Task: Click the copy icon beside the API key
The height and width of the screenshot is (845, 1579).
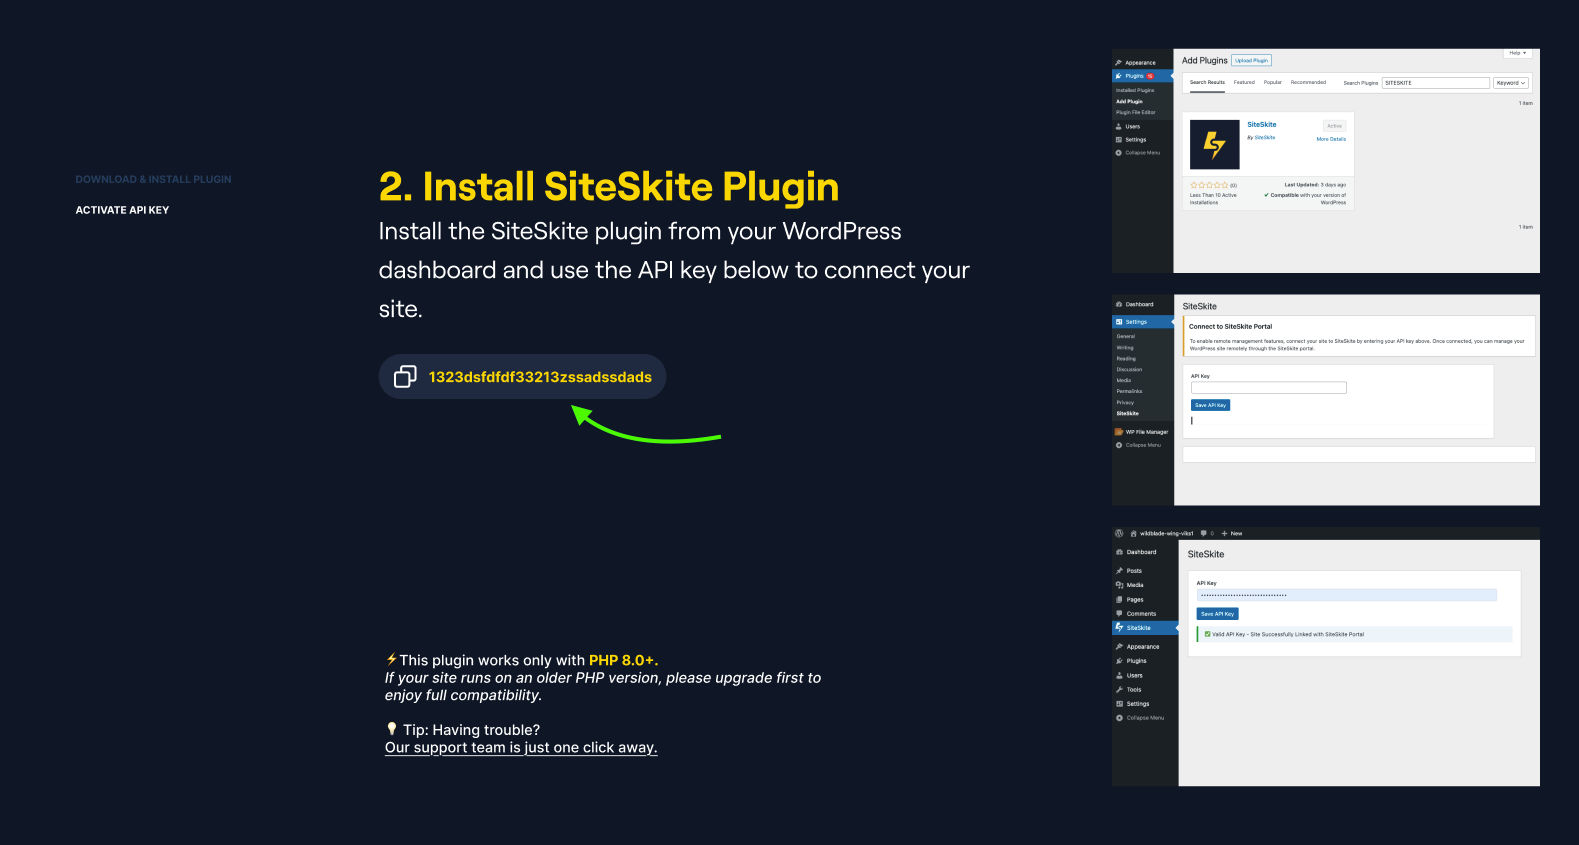Action: 405,377
